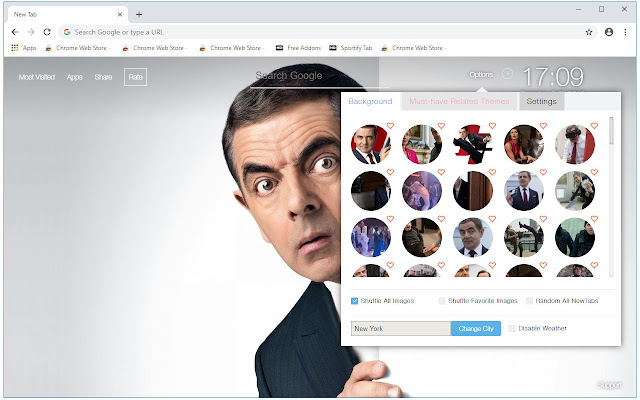Open the Share menu

pos(103,77)
